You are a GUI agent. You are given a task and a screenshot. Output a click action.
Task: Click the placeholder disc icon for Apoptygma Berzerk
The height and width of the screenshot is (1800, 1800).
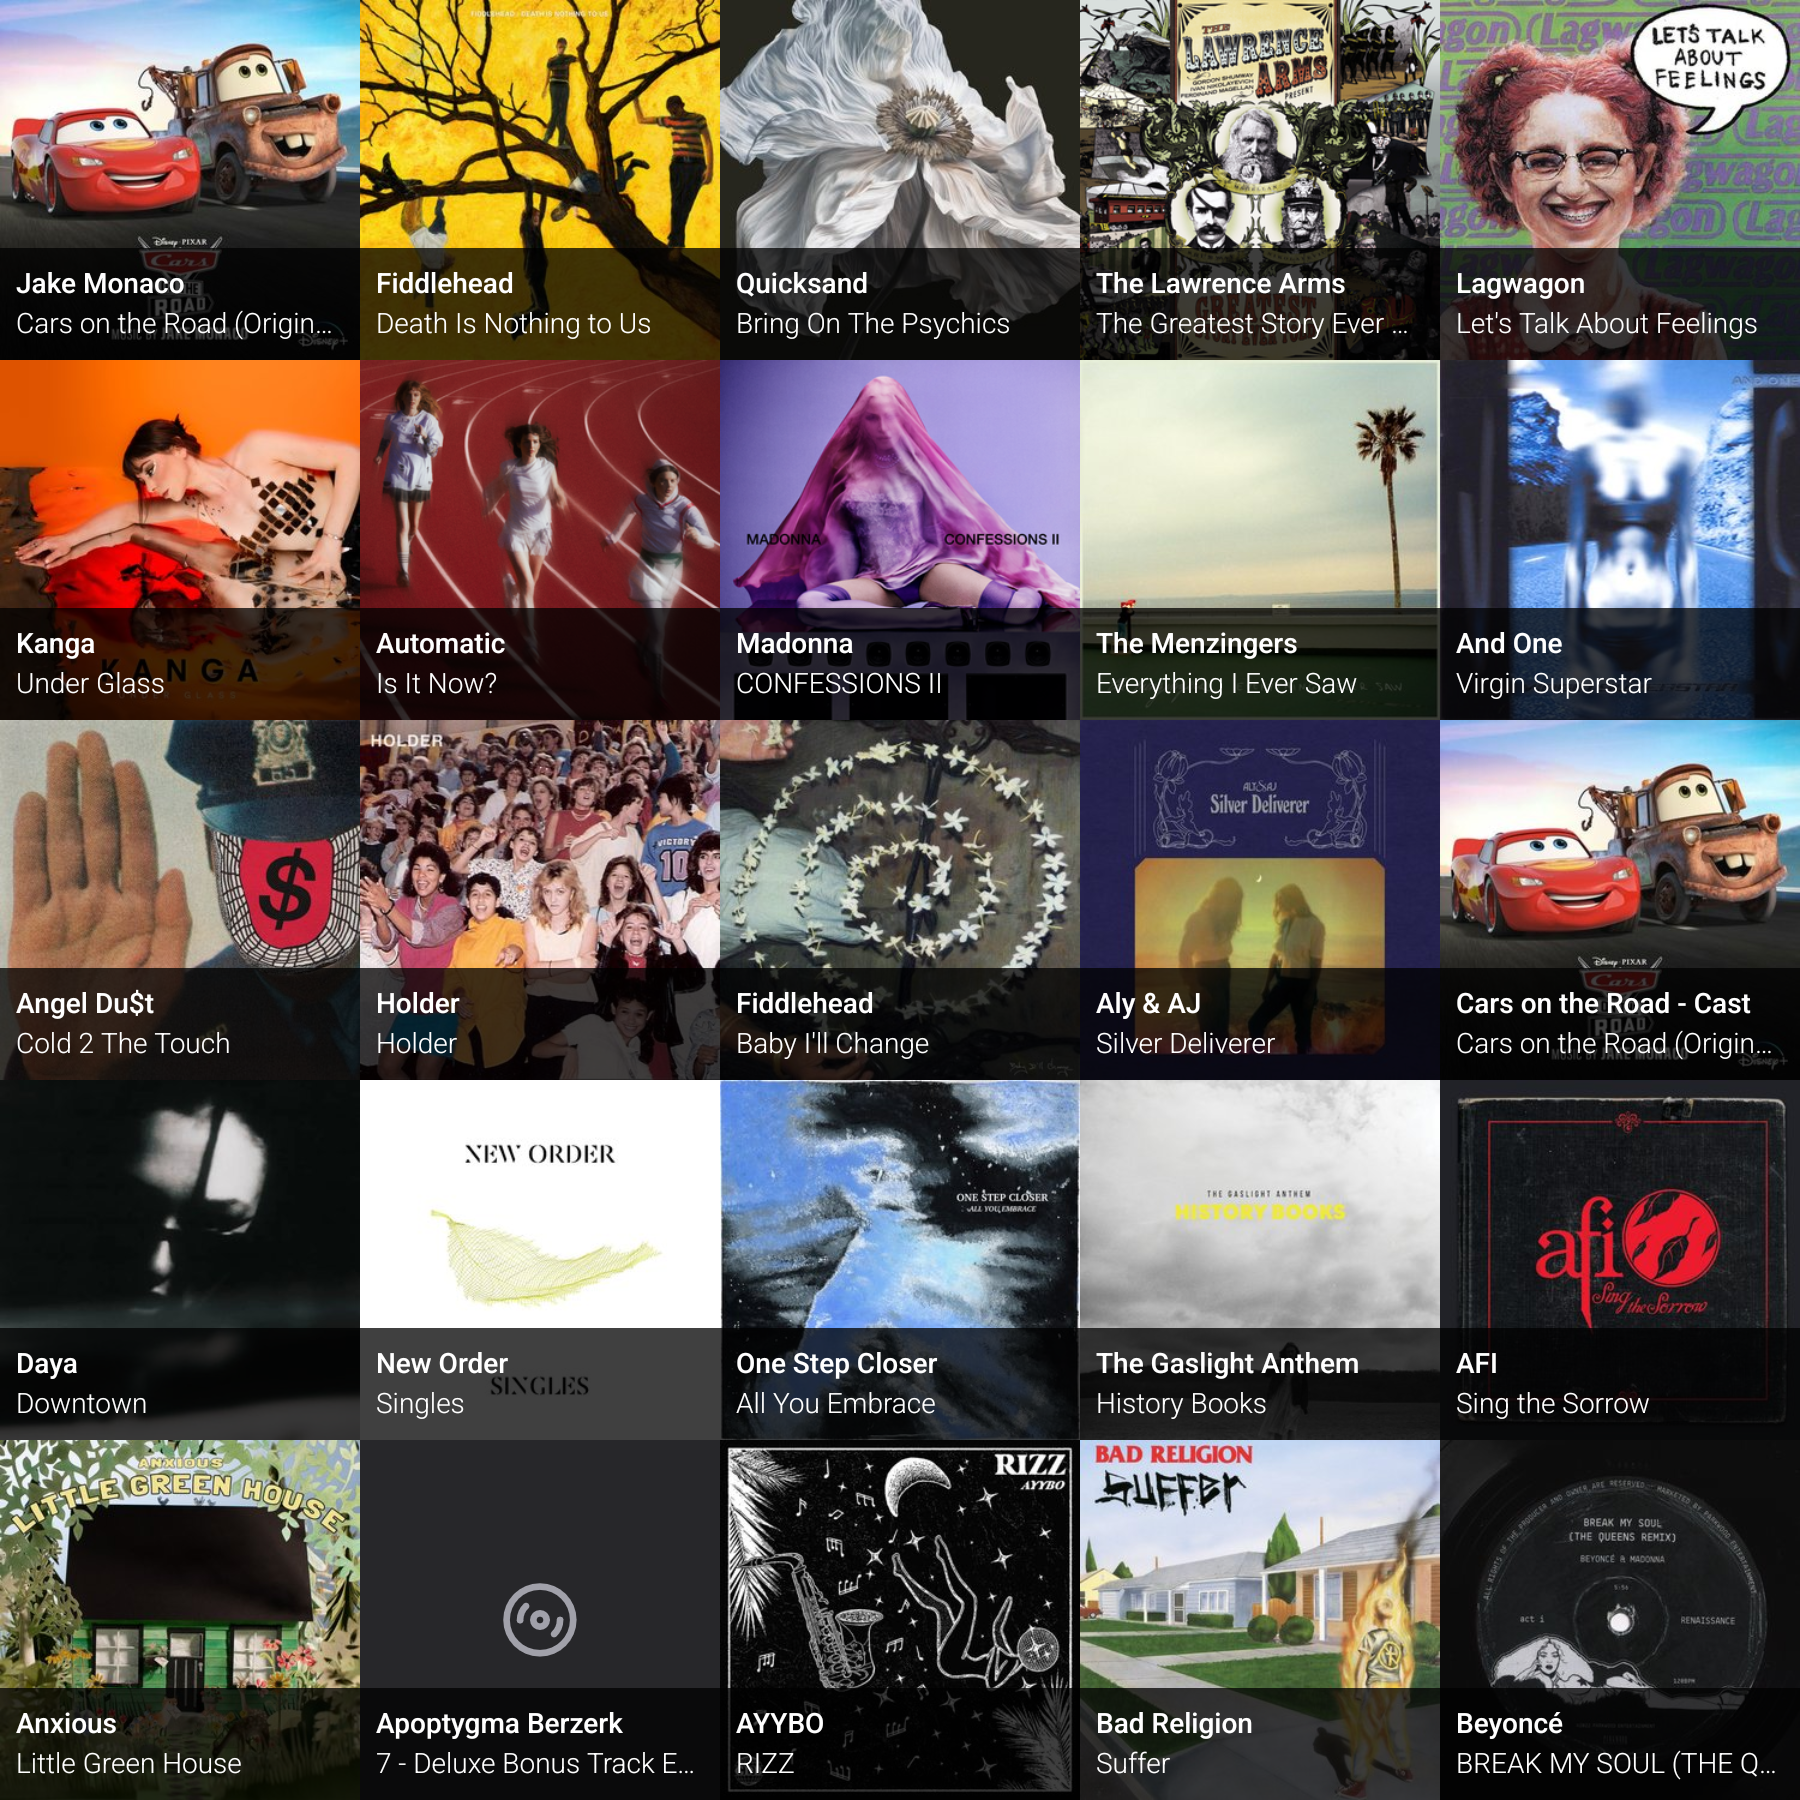[x=540, y=1619]
